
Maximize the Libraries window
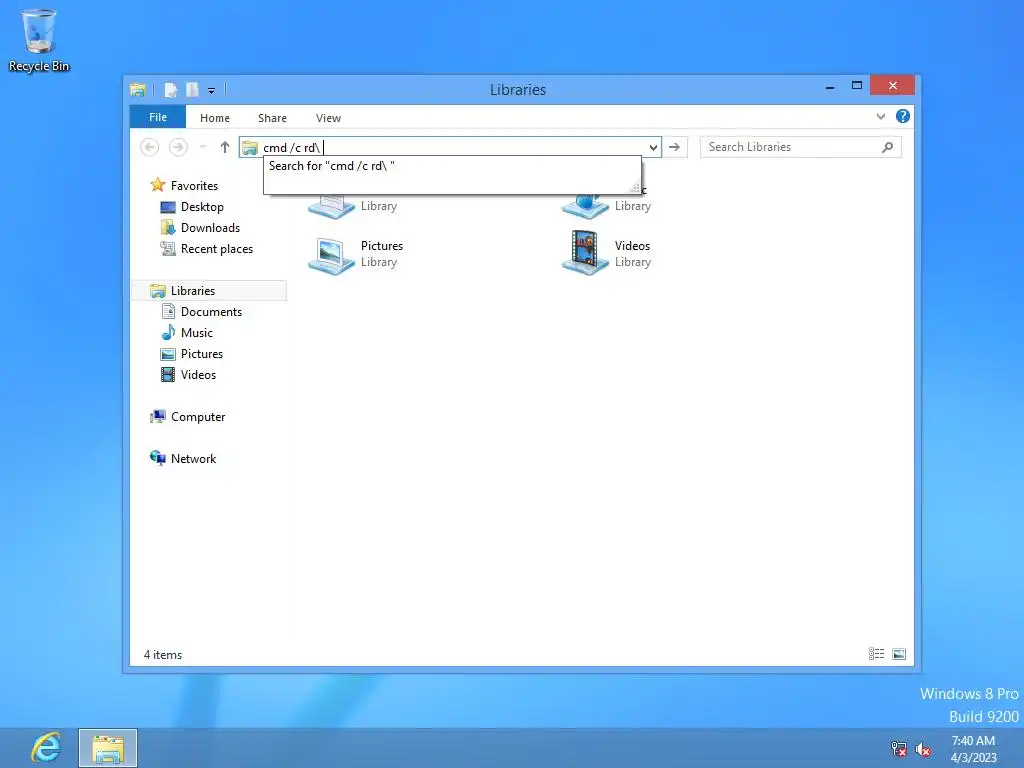pyautogui.click(x=857, y=86)
